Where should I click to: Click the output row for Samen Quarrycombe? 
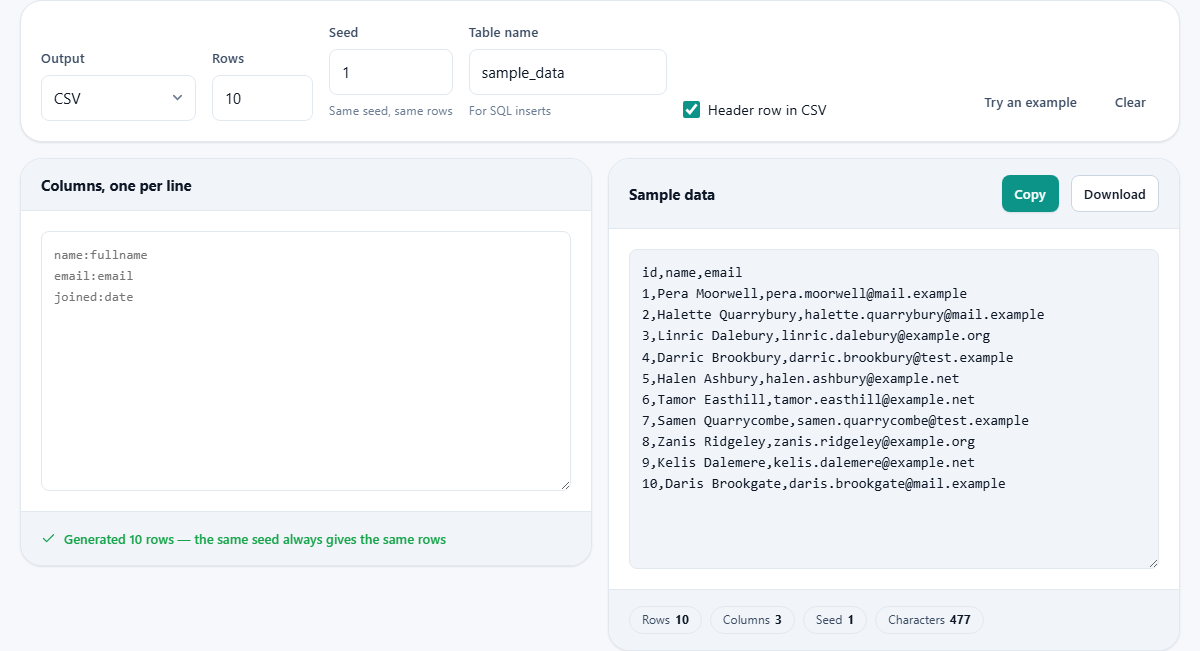coord(835,420)
